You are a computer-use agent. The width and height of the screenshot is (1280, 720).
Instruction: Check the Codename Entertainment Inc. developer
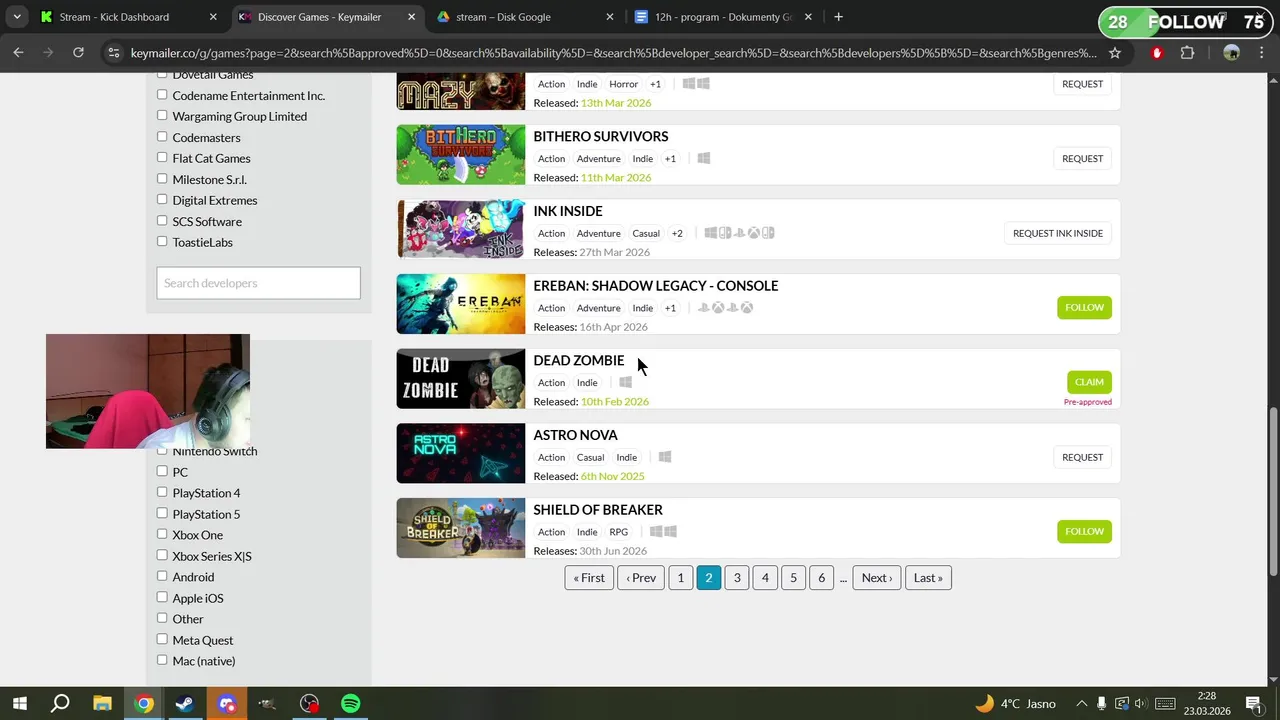tap(162, 95)
